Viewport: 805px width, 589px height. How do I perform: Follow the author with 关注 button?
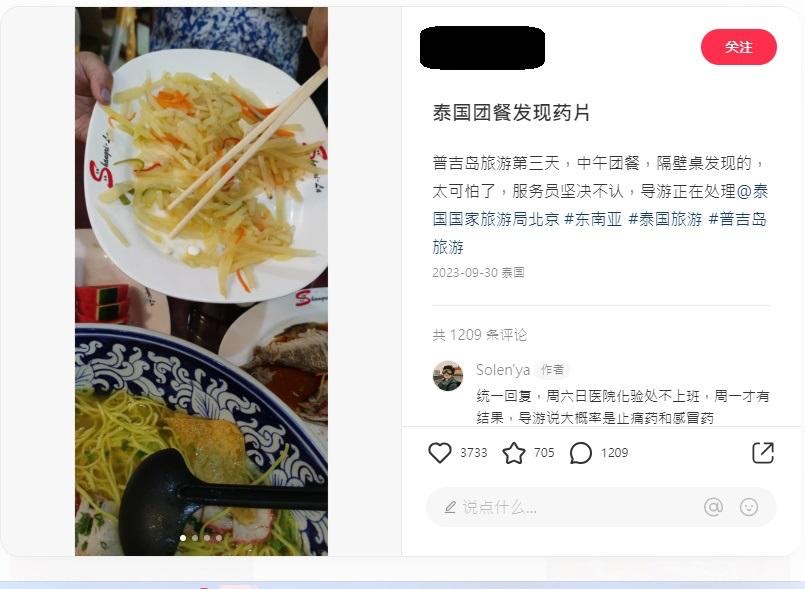tap(738, 47)
